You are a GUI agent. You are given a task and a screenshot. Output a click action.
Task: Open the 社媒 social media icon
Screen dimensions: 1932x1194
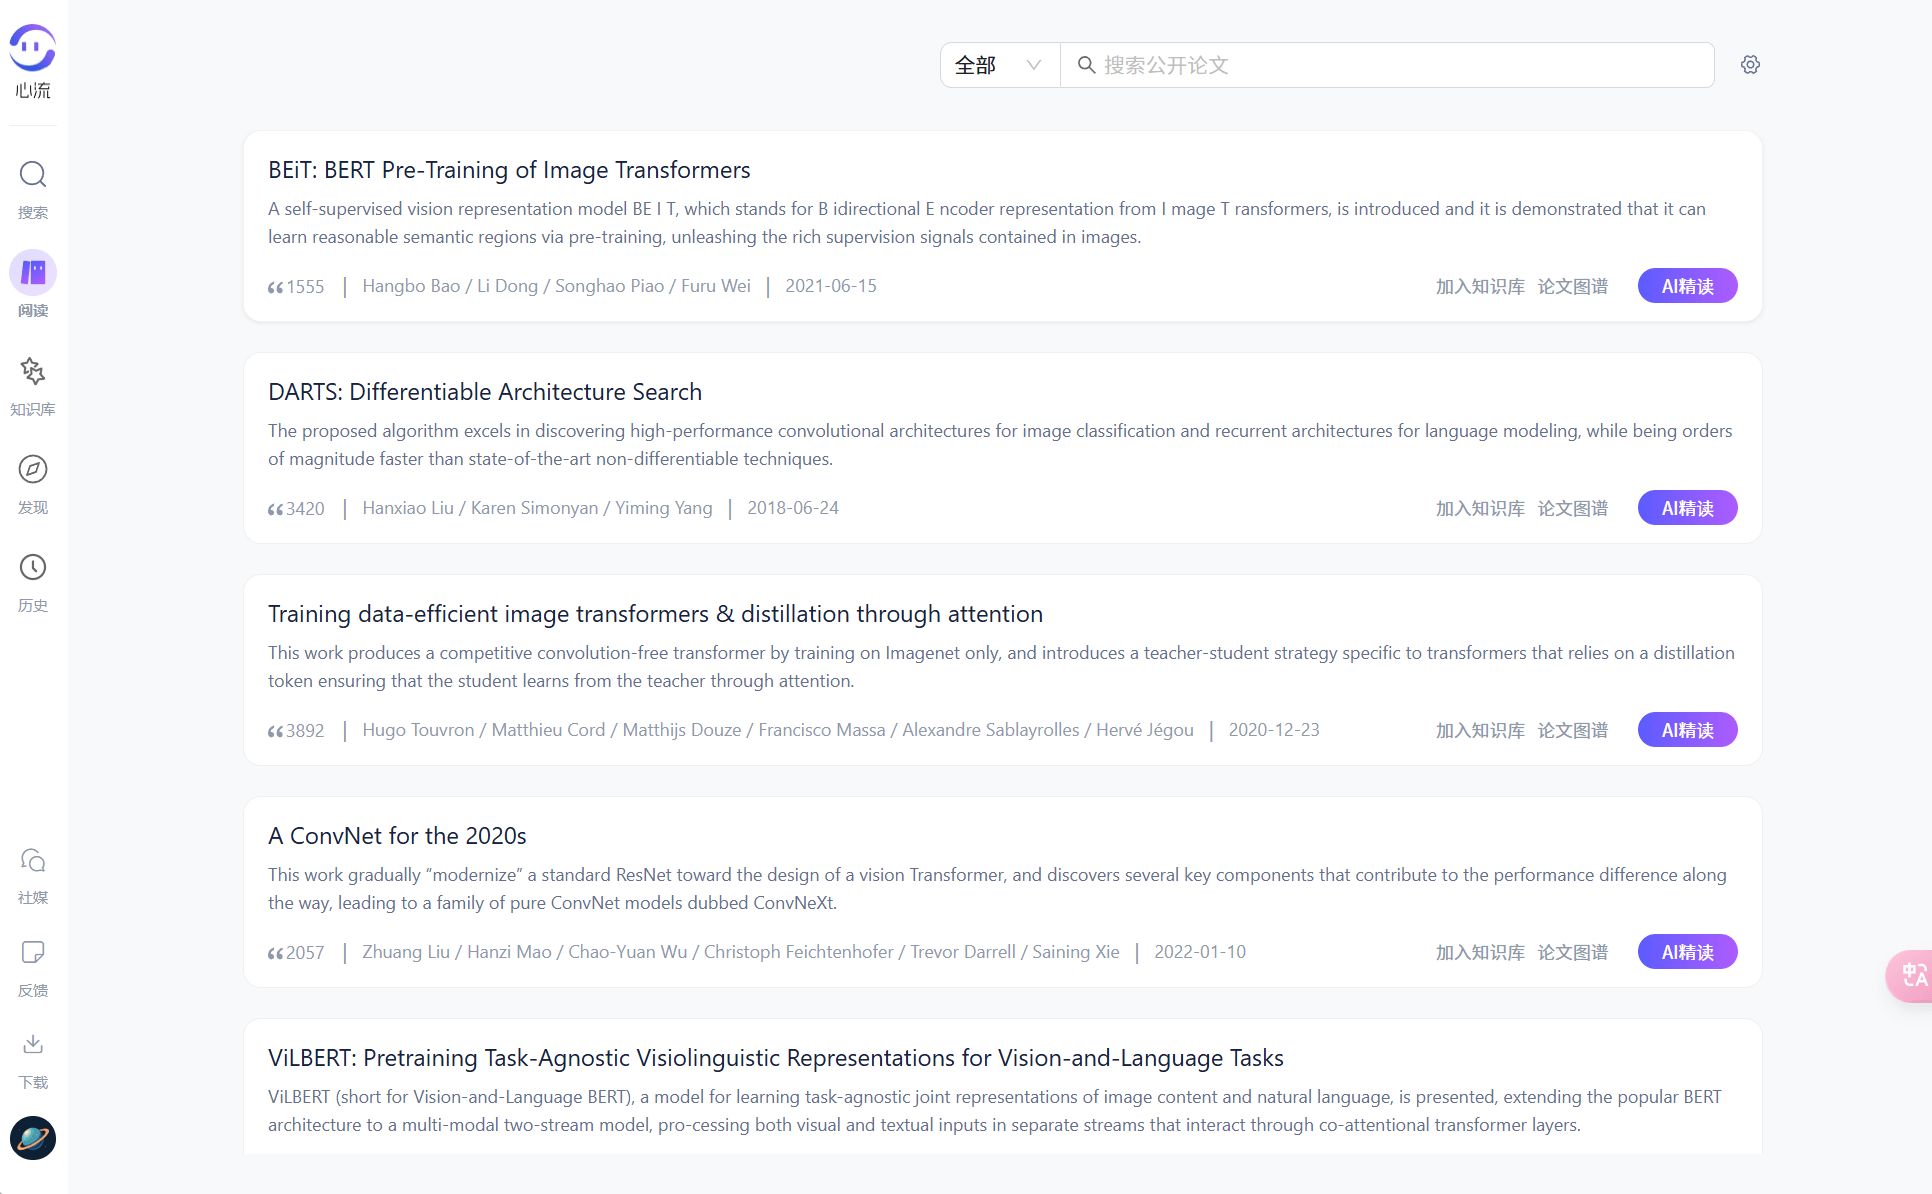point(33,861)
